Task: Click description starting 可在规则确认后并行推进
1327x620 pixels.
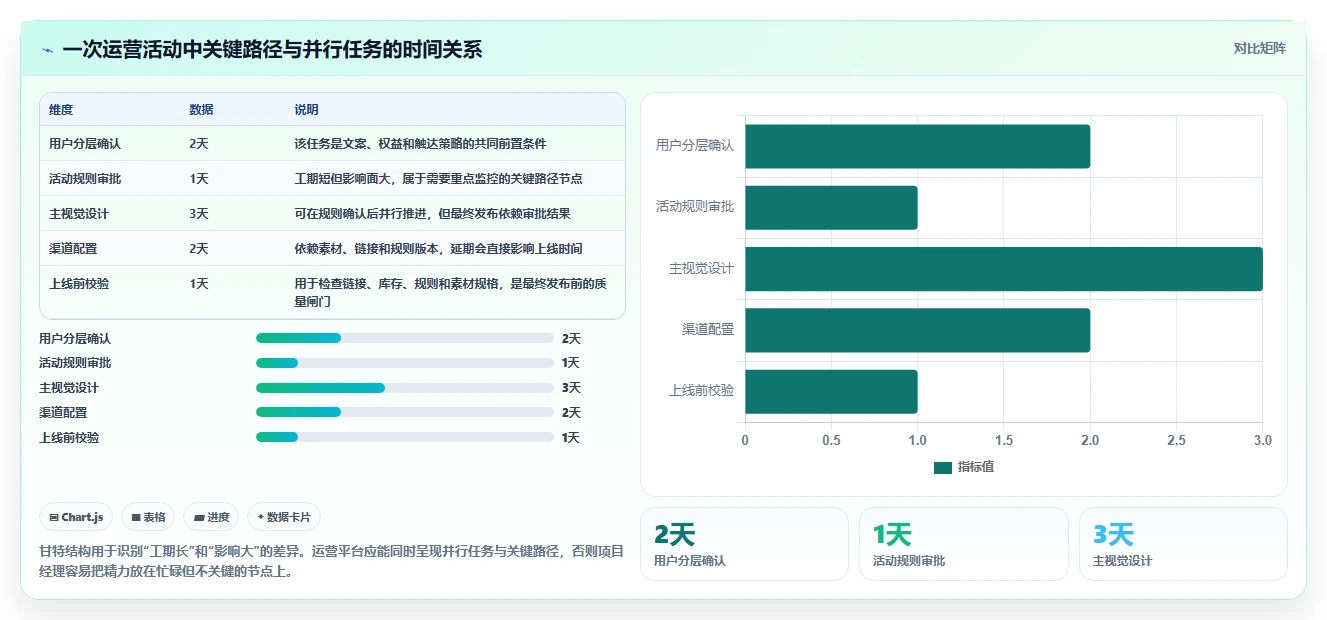Action: (x=432, y=214)
